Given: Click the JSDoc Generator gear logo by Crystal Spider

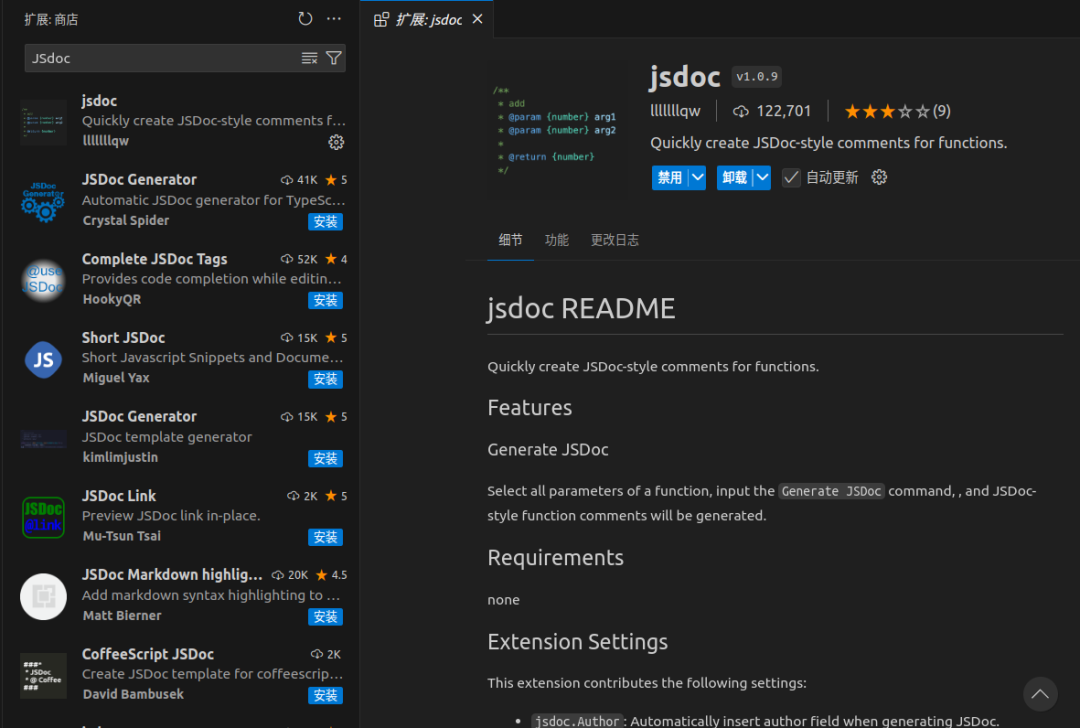Looking at the screenshot, I should pos(43,200).
